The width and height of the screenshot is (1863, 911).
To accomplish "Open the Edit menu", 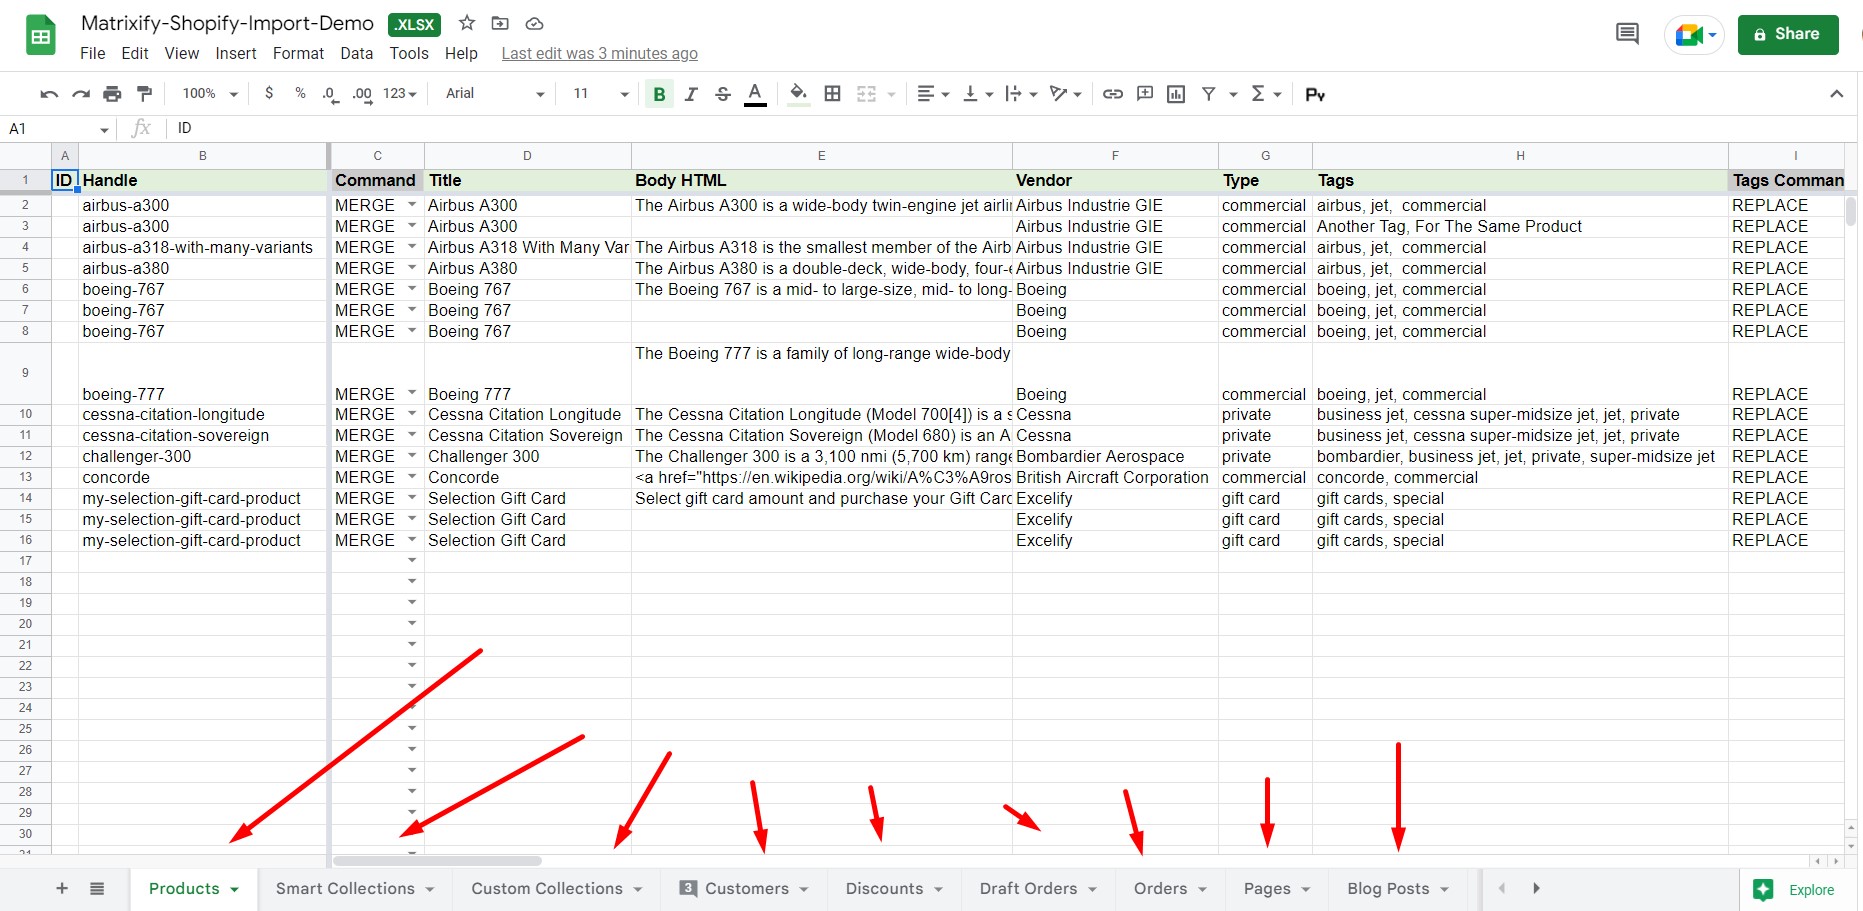I will pyautogui.click(x=135, y=54).
